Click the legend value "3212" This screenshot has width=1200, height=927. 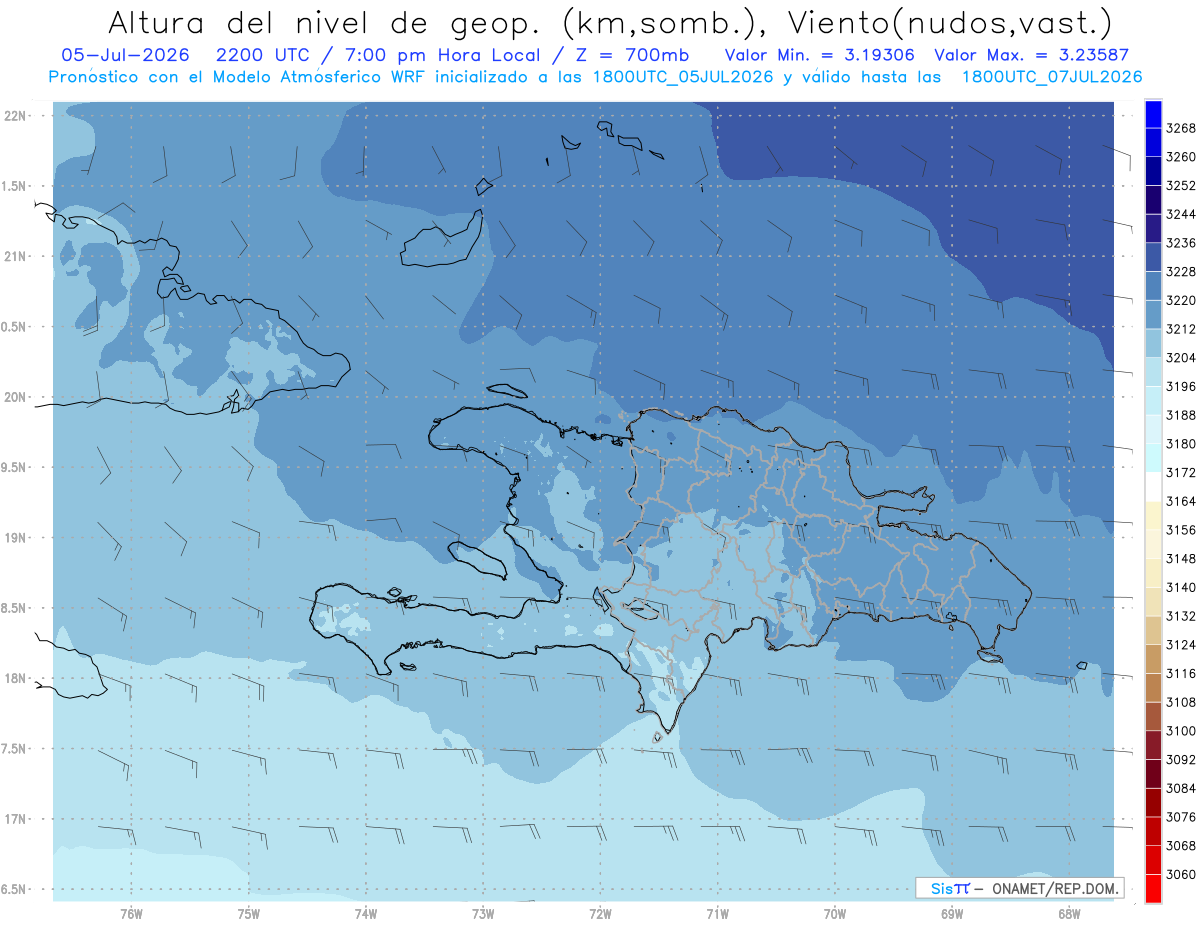click(1181, 329)
